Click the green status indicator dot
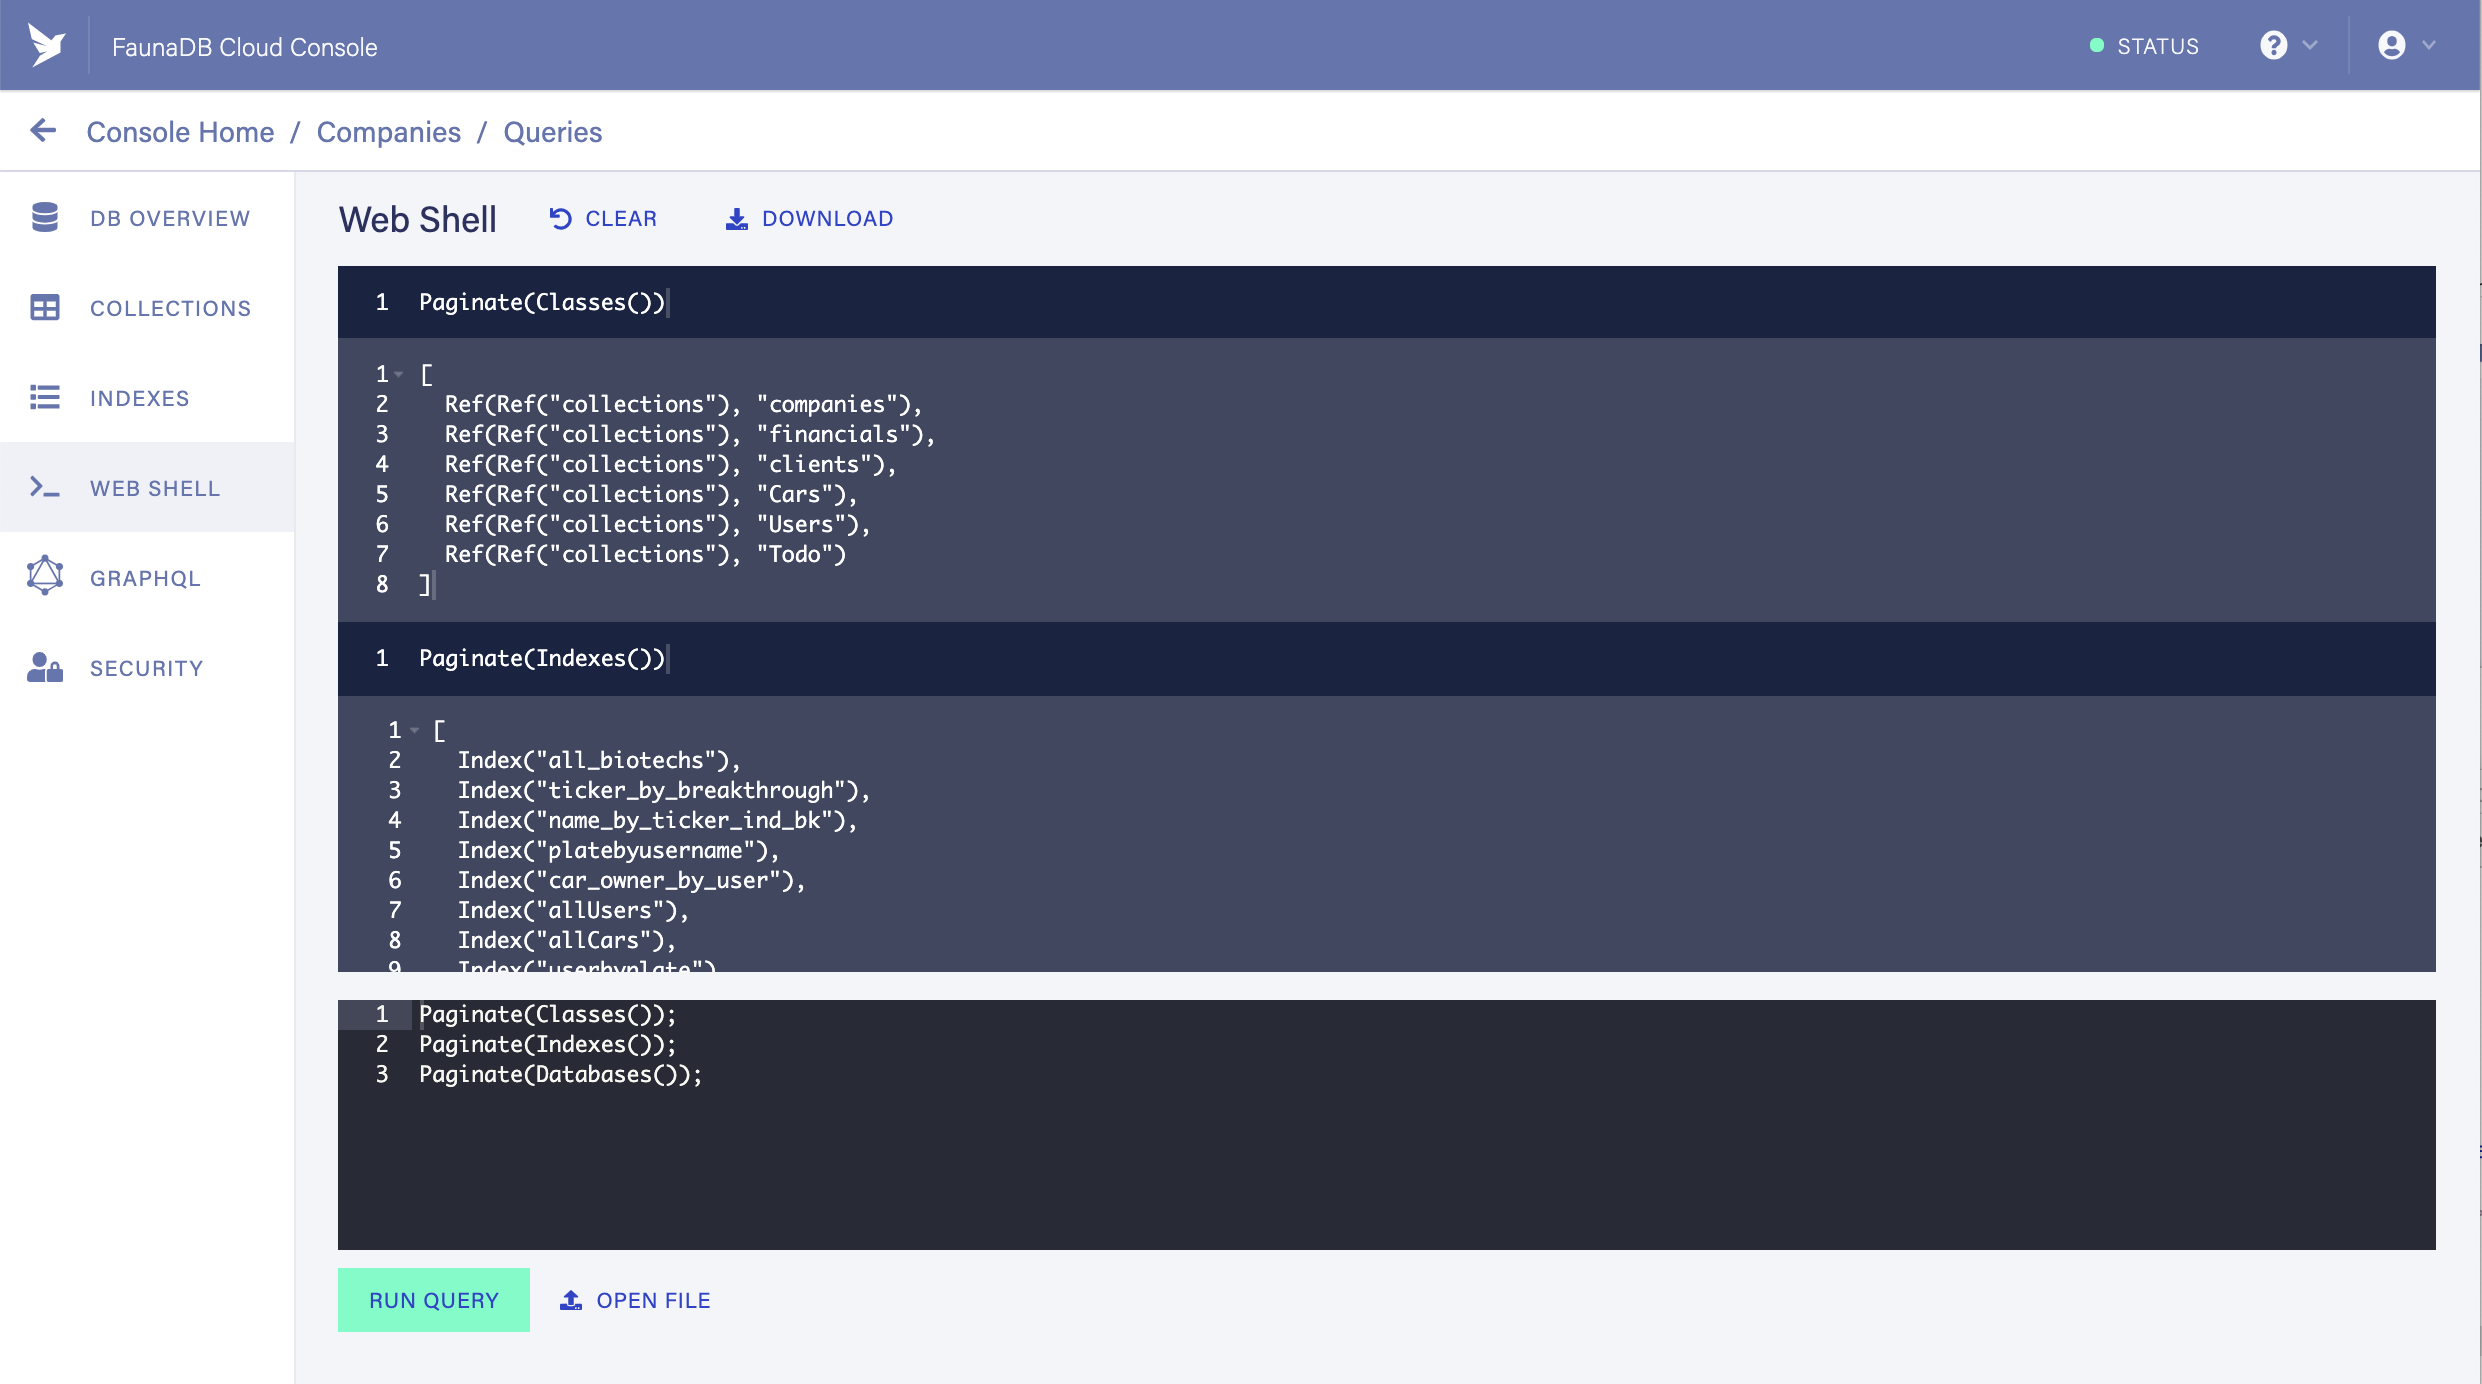Image resolution: width=2482 pixels, height=1384 pixels. [x=2097, y=46]
